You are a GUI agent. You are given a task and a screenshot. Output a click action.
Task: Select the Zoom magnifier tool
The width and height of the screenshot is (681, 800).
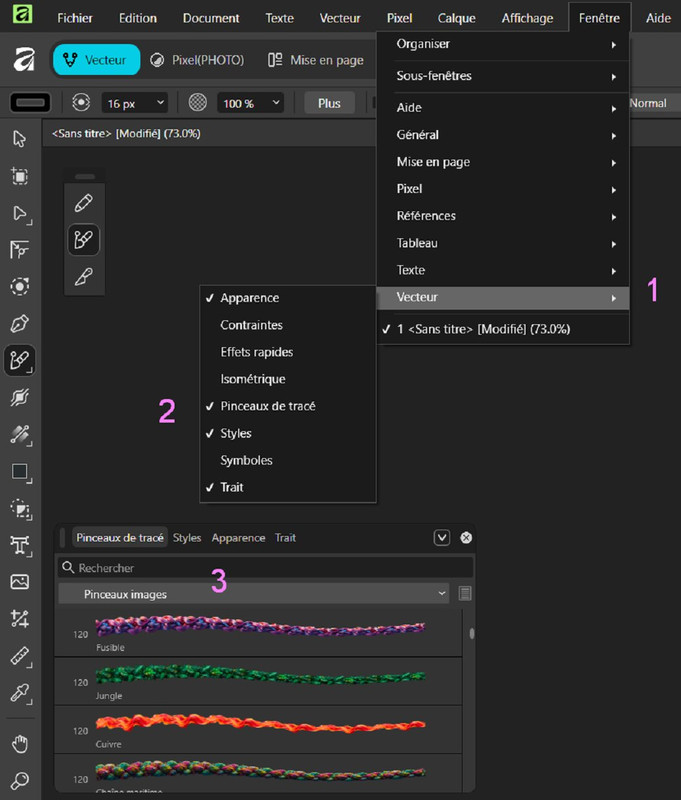pyautogui.click(x=19, y=780)
